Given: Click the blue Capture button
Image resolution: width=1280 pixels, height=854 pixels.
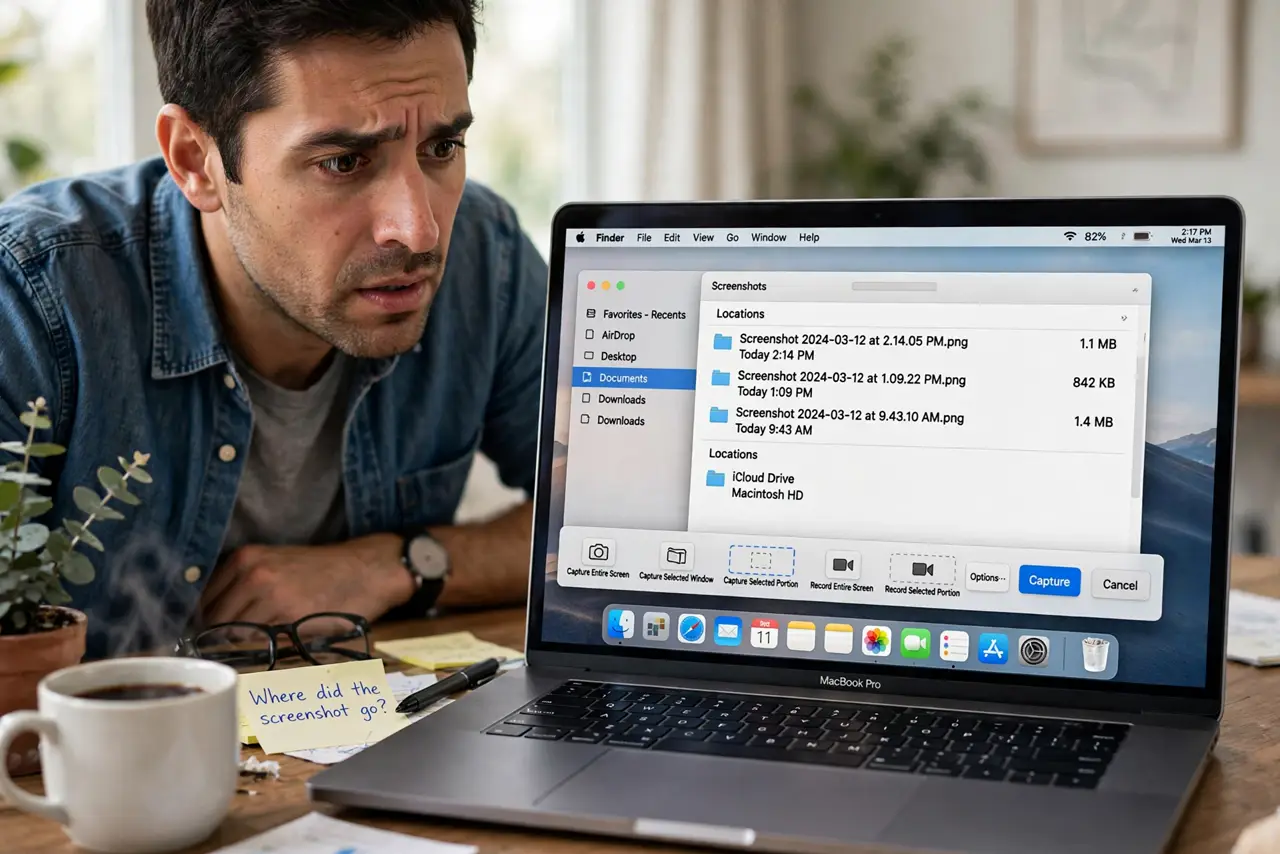Looking at the screenshot, I should (x=1049, y=581).
